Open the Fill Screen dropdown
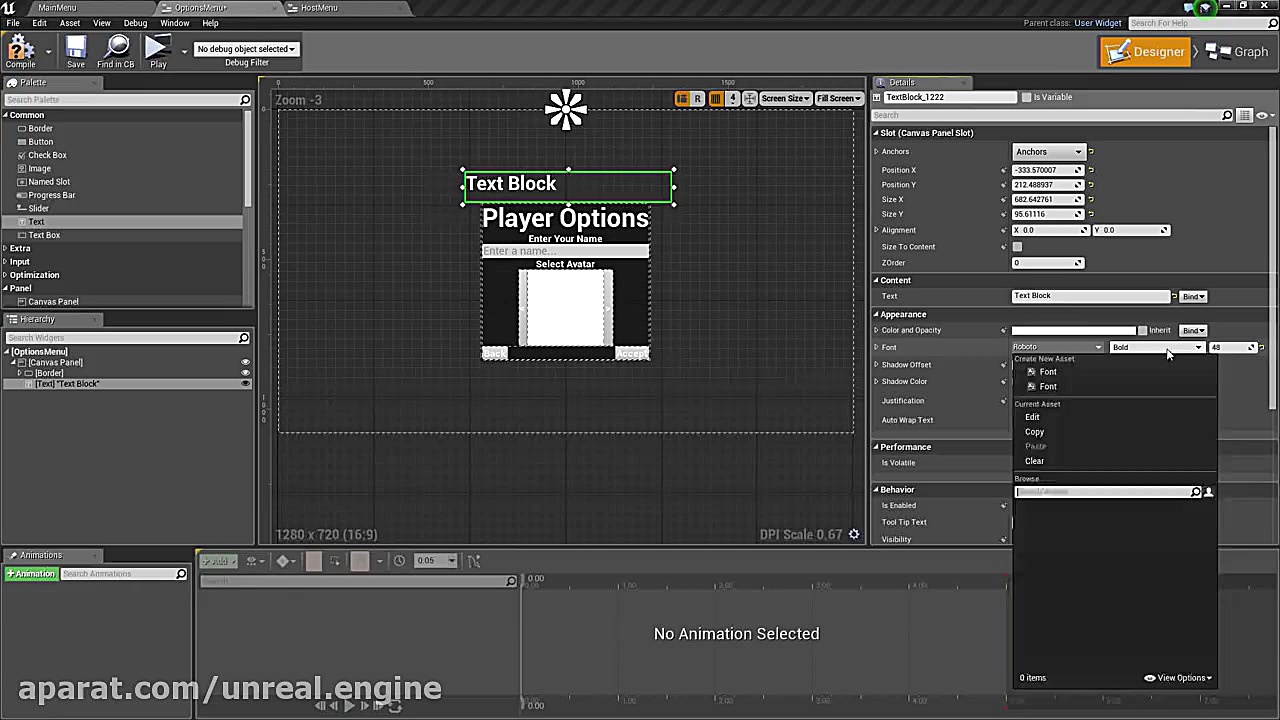 [838, 98]
